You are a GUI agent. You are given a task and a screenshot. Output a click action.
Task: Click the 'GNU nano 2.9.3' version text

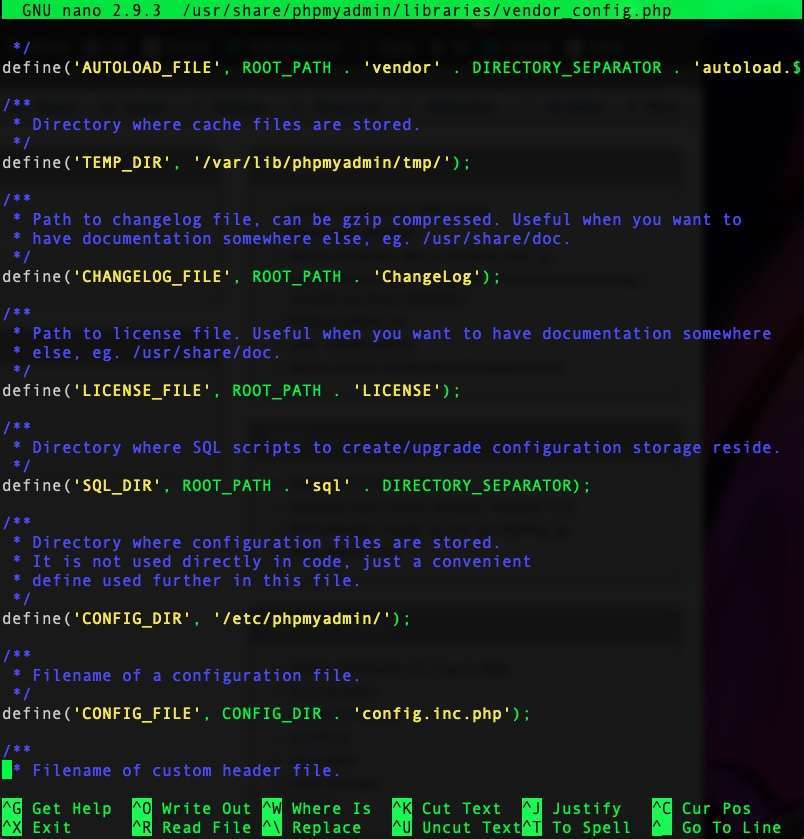click(91, 10)
